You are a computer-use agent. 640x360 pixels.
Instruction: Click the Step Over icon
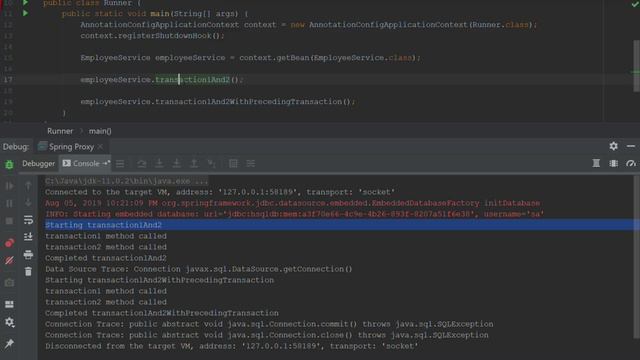pyautogui.click(x=142, y=164)
